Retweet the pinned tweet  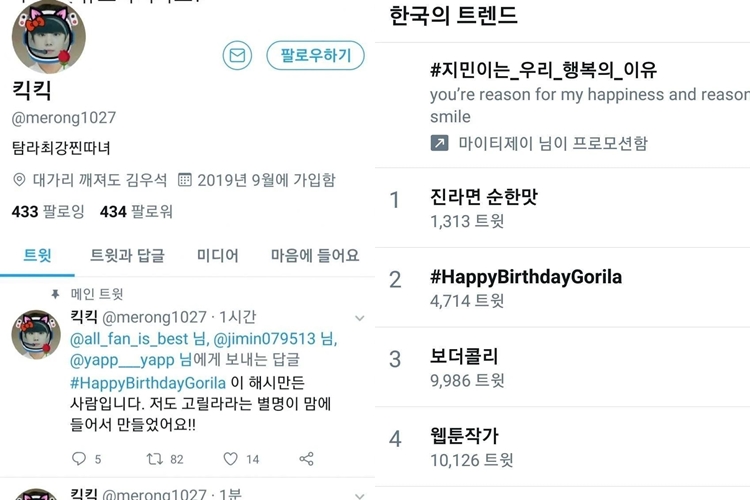155,459
